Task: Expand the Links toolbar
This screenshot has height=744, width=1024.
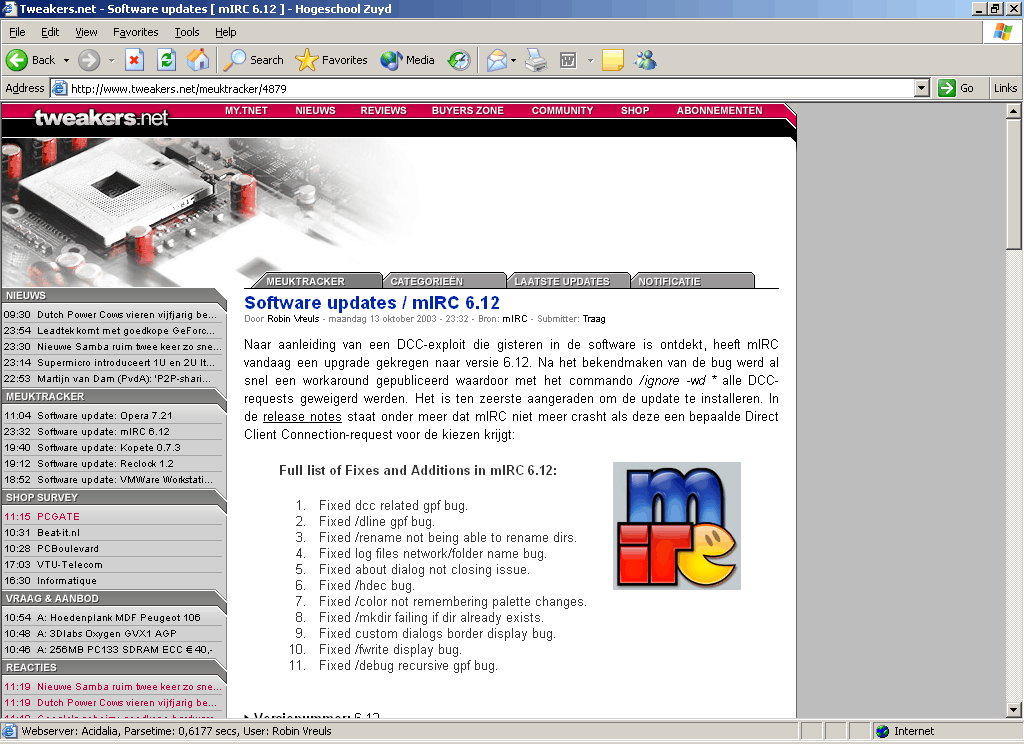Action: coord(1005,88)
